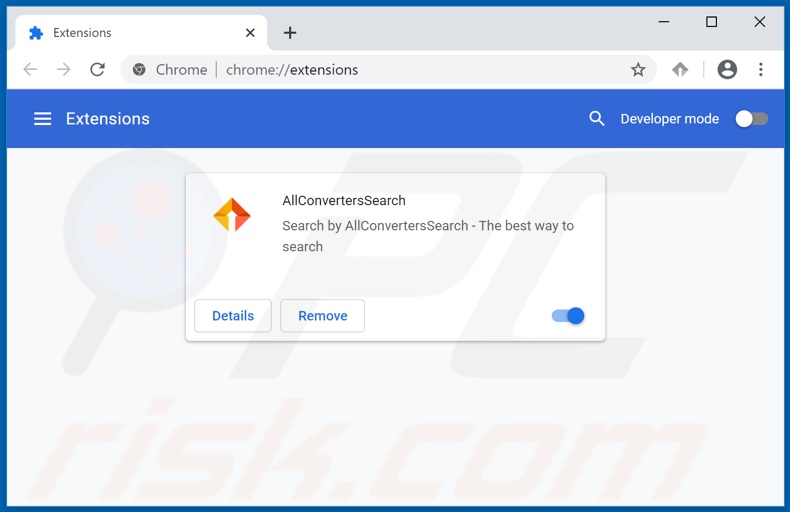
Task: Open Chrome's three-dot menu
Action: coord(761,70)
